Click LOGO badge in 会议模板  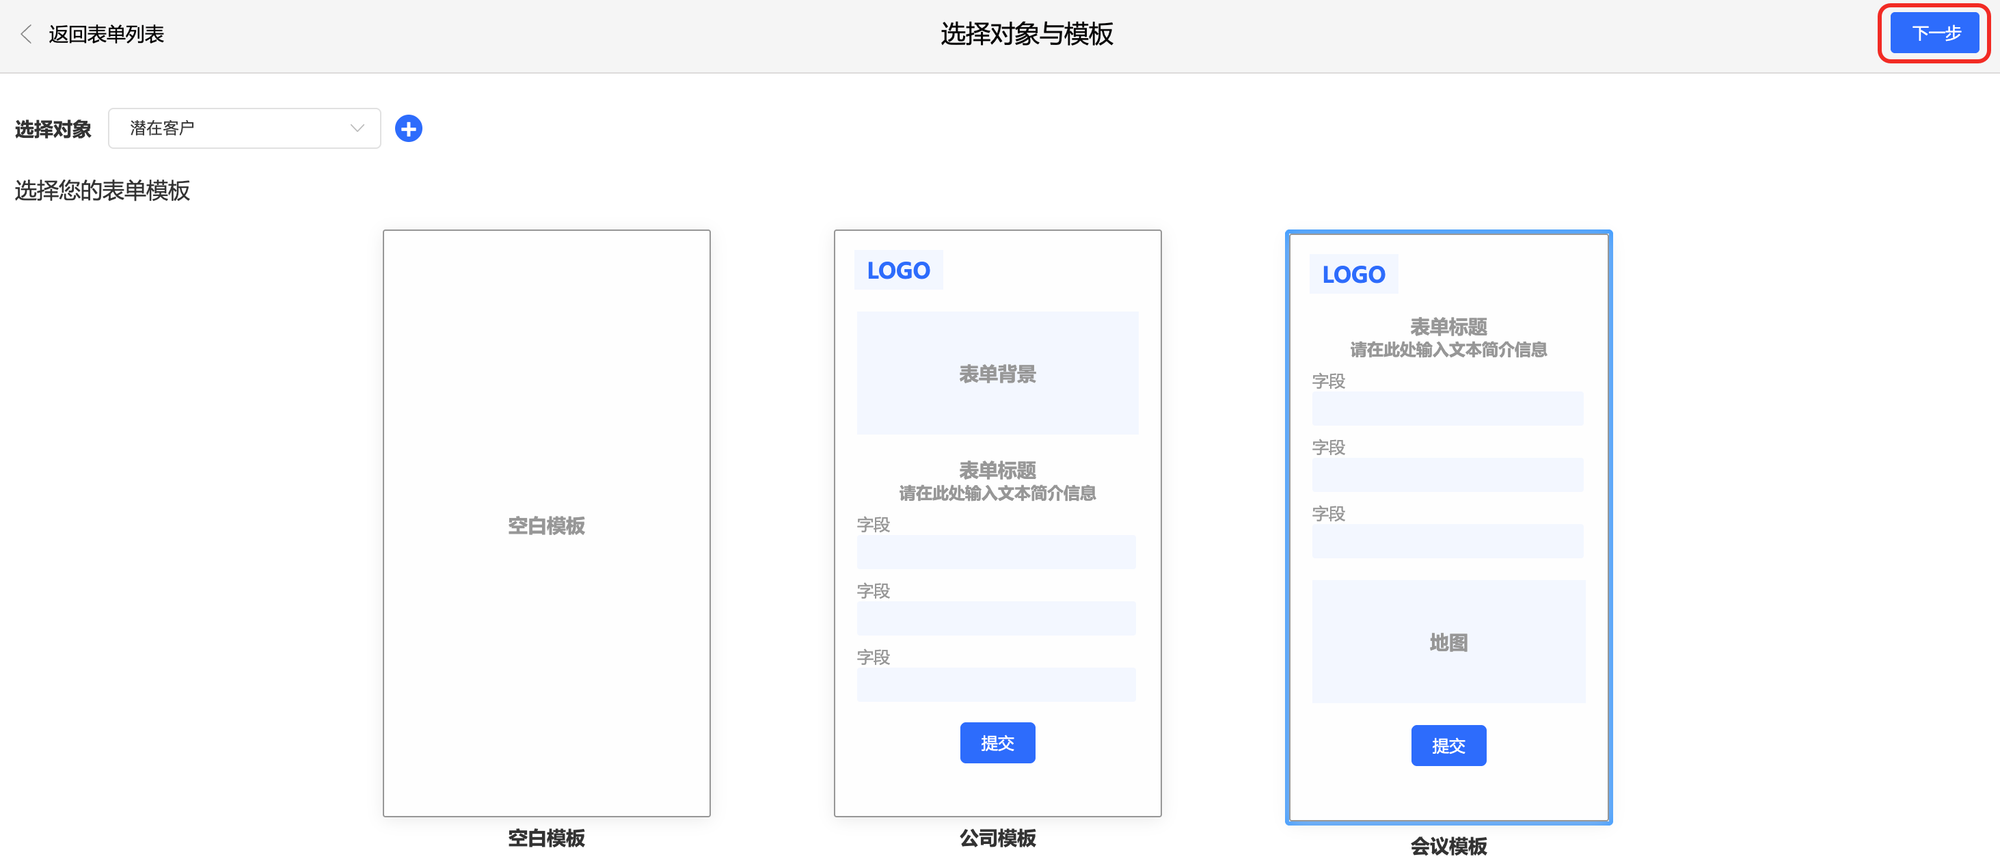tap(1353, 275)
